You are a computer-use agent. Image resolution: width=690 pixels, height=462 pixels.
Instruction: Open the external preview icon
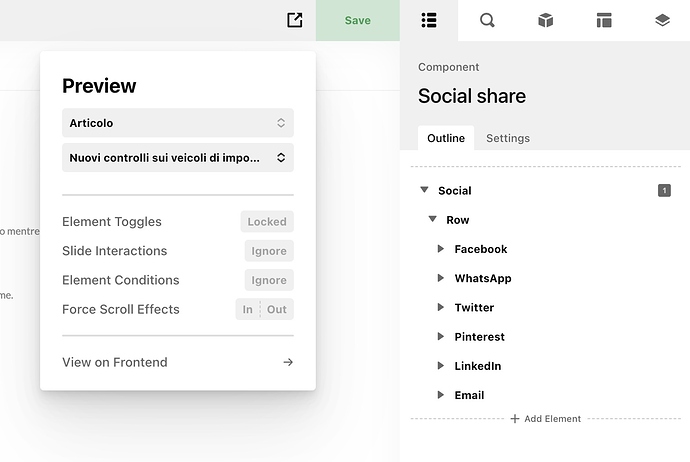point(294,20)
